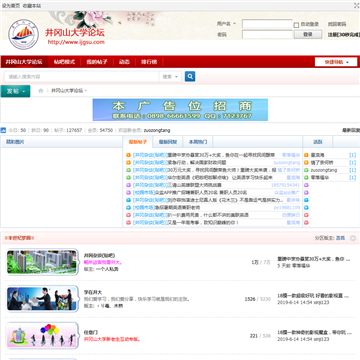Open the 用户名 login type dropdown
This screenshot has height=360, width=360.
pyautogui.click(x=227, y=24)
